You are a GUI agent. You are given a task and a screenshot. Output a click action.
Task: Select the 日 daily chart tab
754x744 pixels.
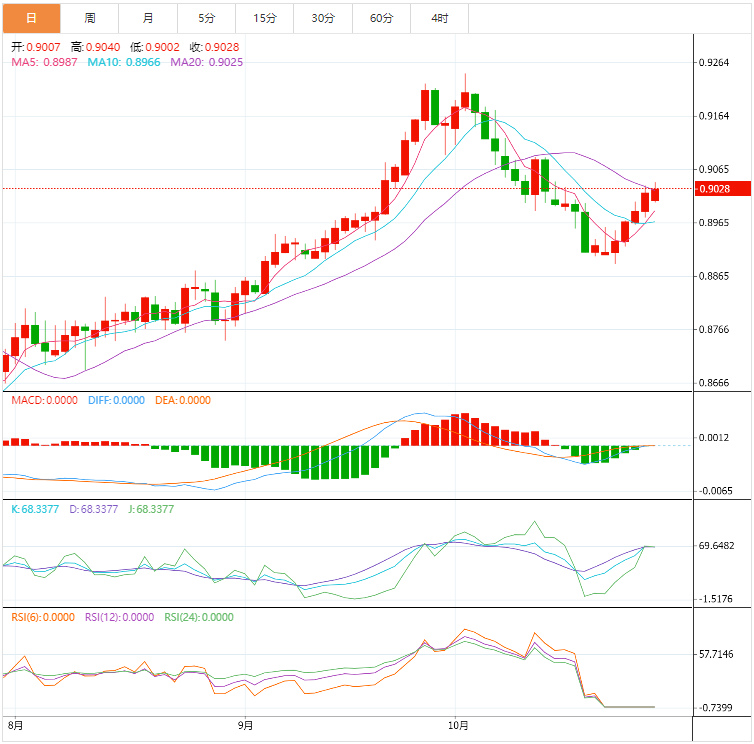31,18
